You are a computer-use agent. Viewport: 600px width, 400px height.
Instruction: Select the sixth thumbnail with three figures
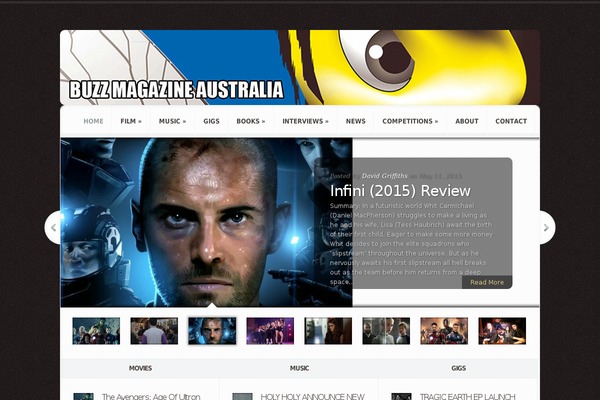pyautogui.click(x=386, y=331)
